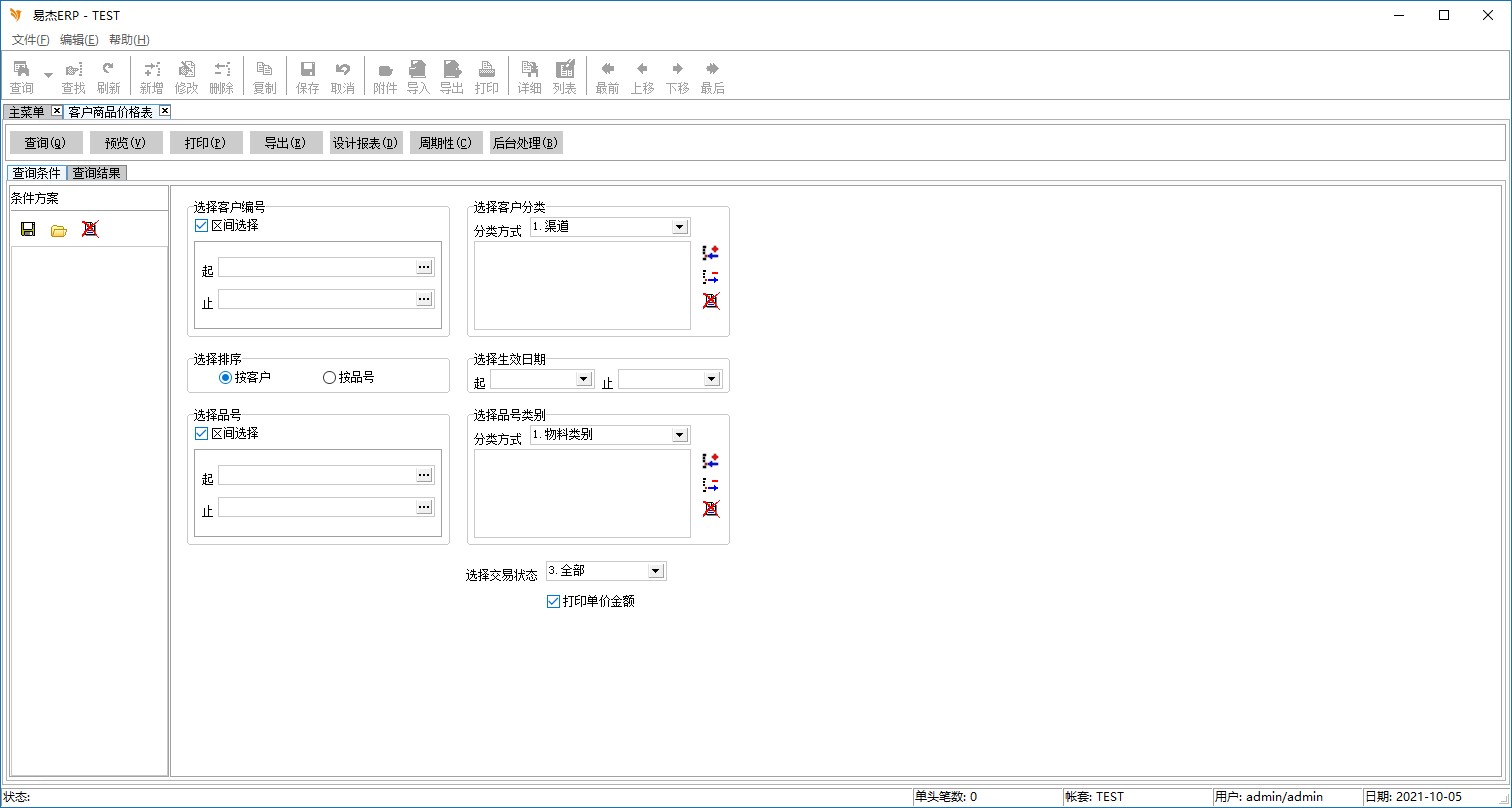Image resolution: width=1512 pixels, height=808 pixels.
Task: Delete scheme with the red X icon in 条件方案
Action: pos(90,229)
